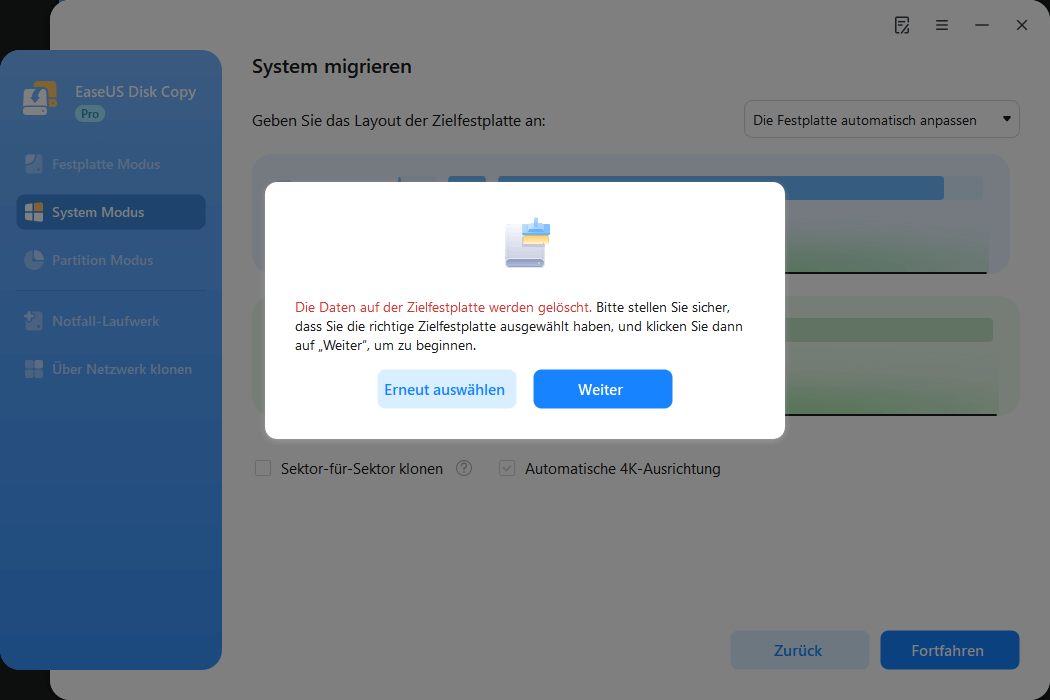Screen dimensions: 1050x700
Task: Click the Zurück button
Action: (x=798, y=650)
